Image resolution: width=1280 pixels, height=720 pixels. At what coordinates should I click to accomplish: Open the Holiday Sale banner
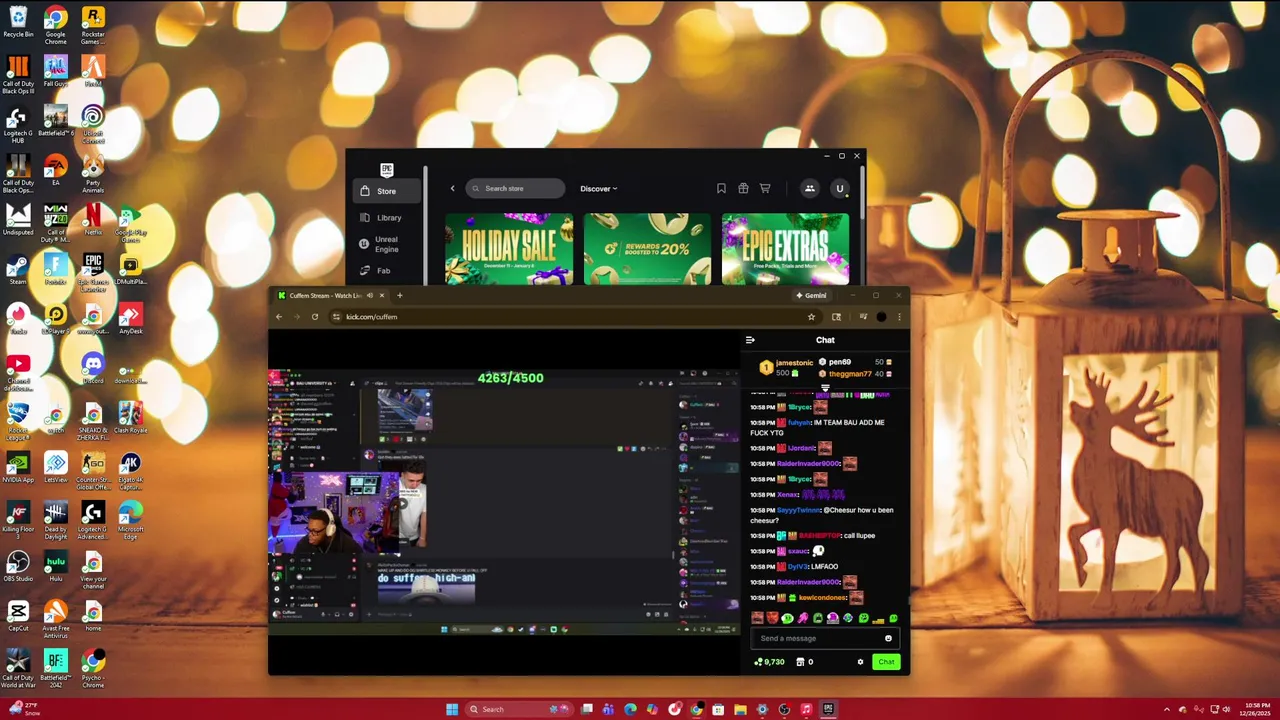pyautogui.click(x=509, y=249)
